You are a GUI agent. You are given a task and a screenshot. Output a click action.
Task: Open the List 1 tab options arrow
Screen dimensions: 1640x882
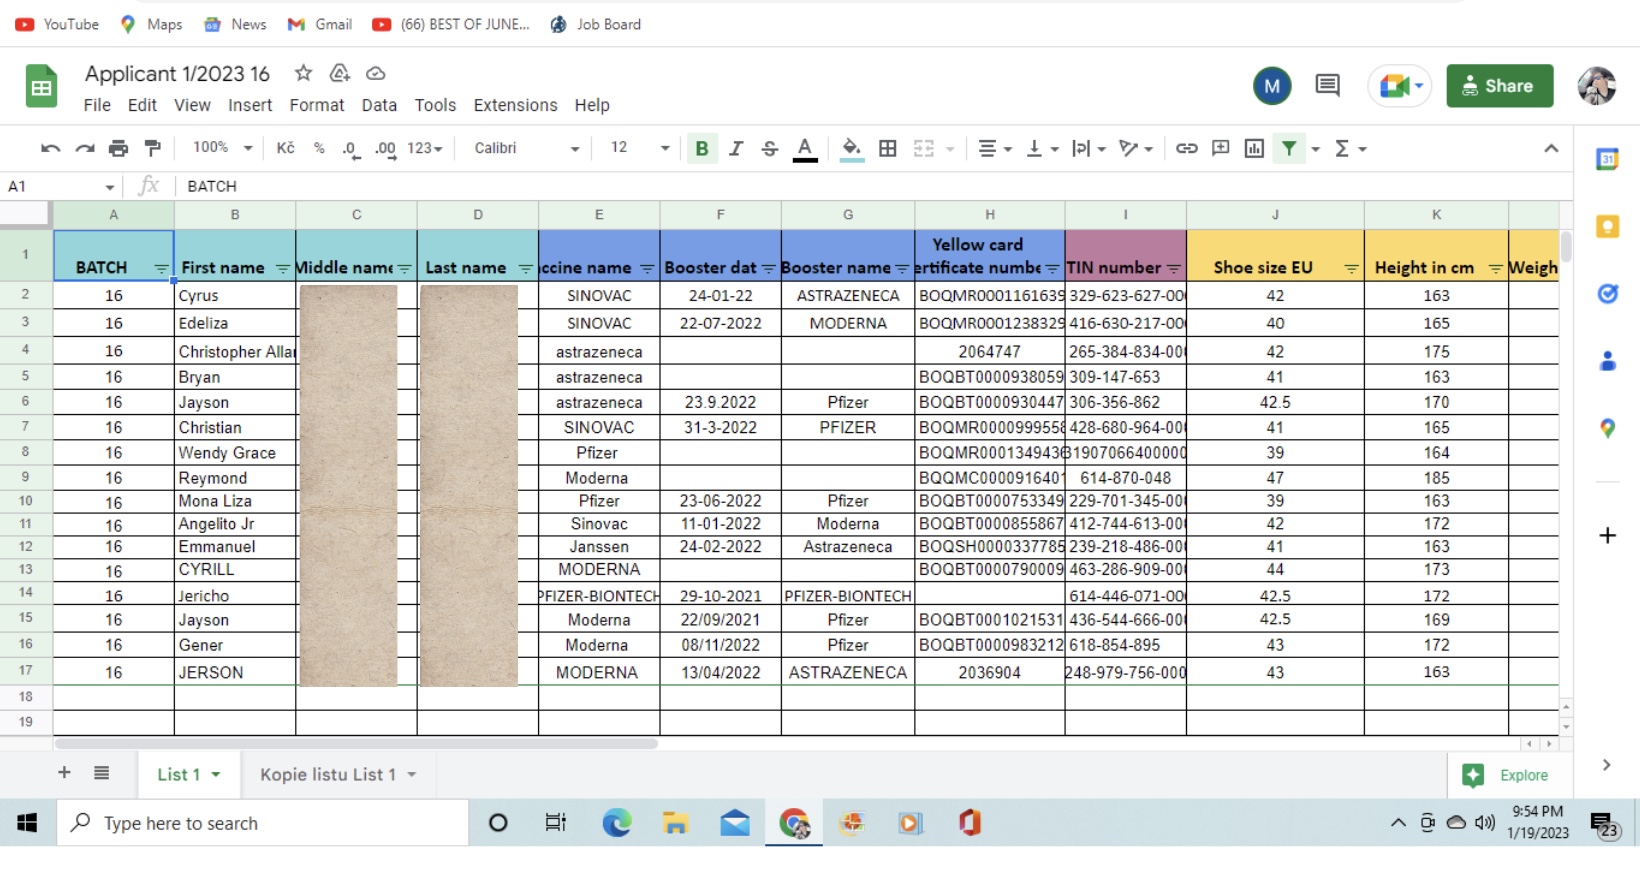click(x=215, y=775)
